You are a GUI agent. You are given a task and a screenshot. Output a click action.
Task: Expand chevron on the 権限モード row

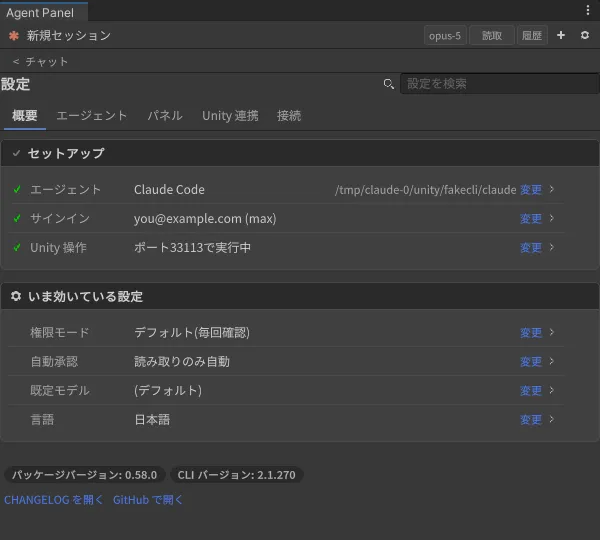(x=552, y=332)
